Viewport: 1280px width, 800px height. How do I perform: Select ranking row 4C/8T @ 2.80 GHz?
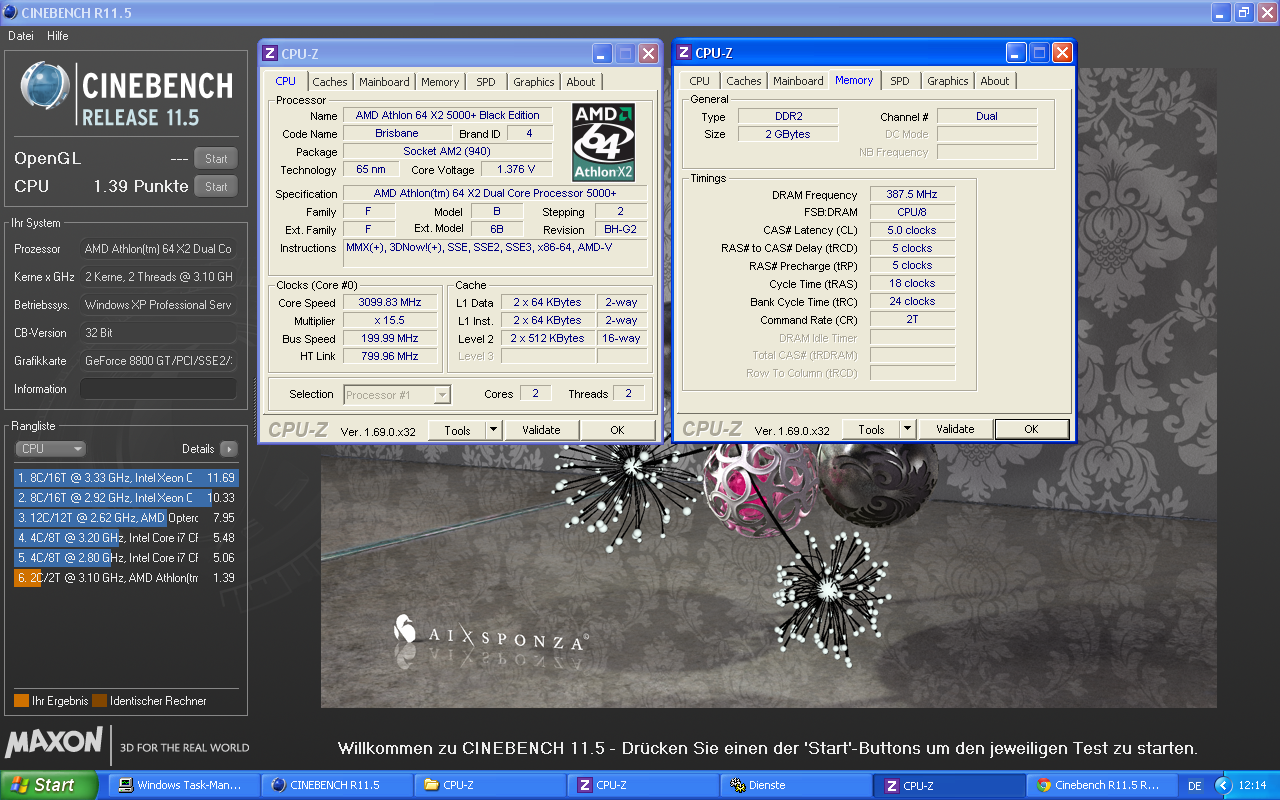126,558
